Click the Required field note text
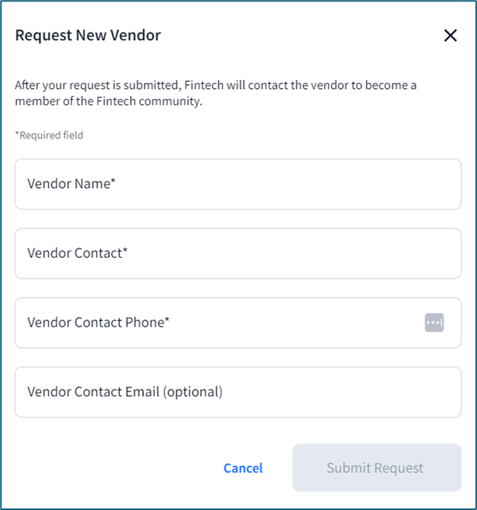The width and height of the screenshot is (477, 510). click(x=49, y=135)
